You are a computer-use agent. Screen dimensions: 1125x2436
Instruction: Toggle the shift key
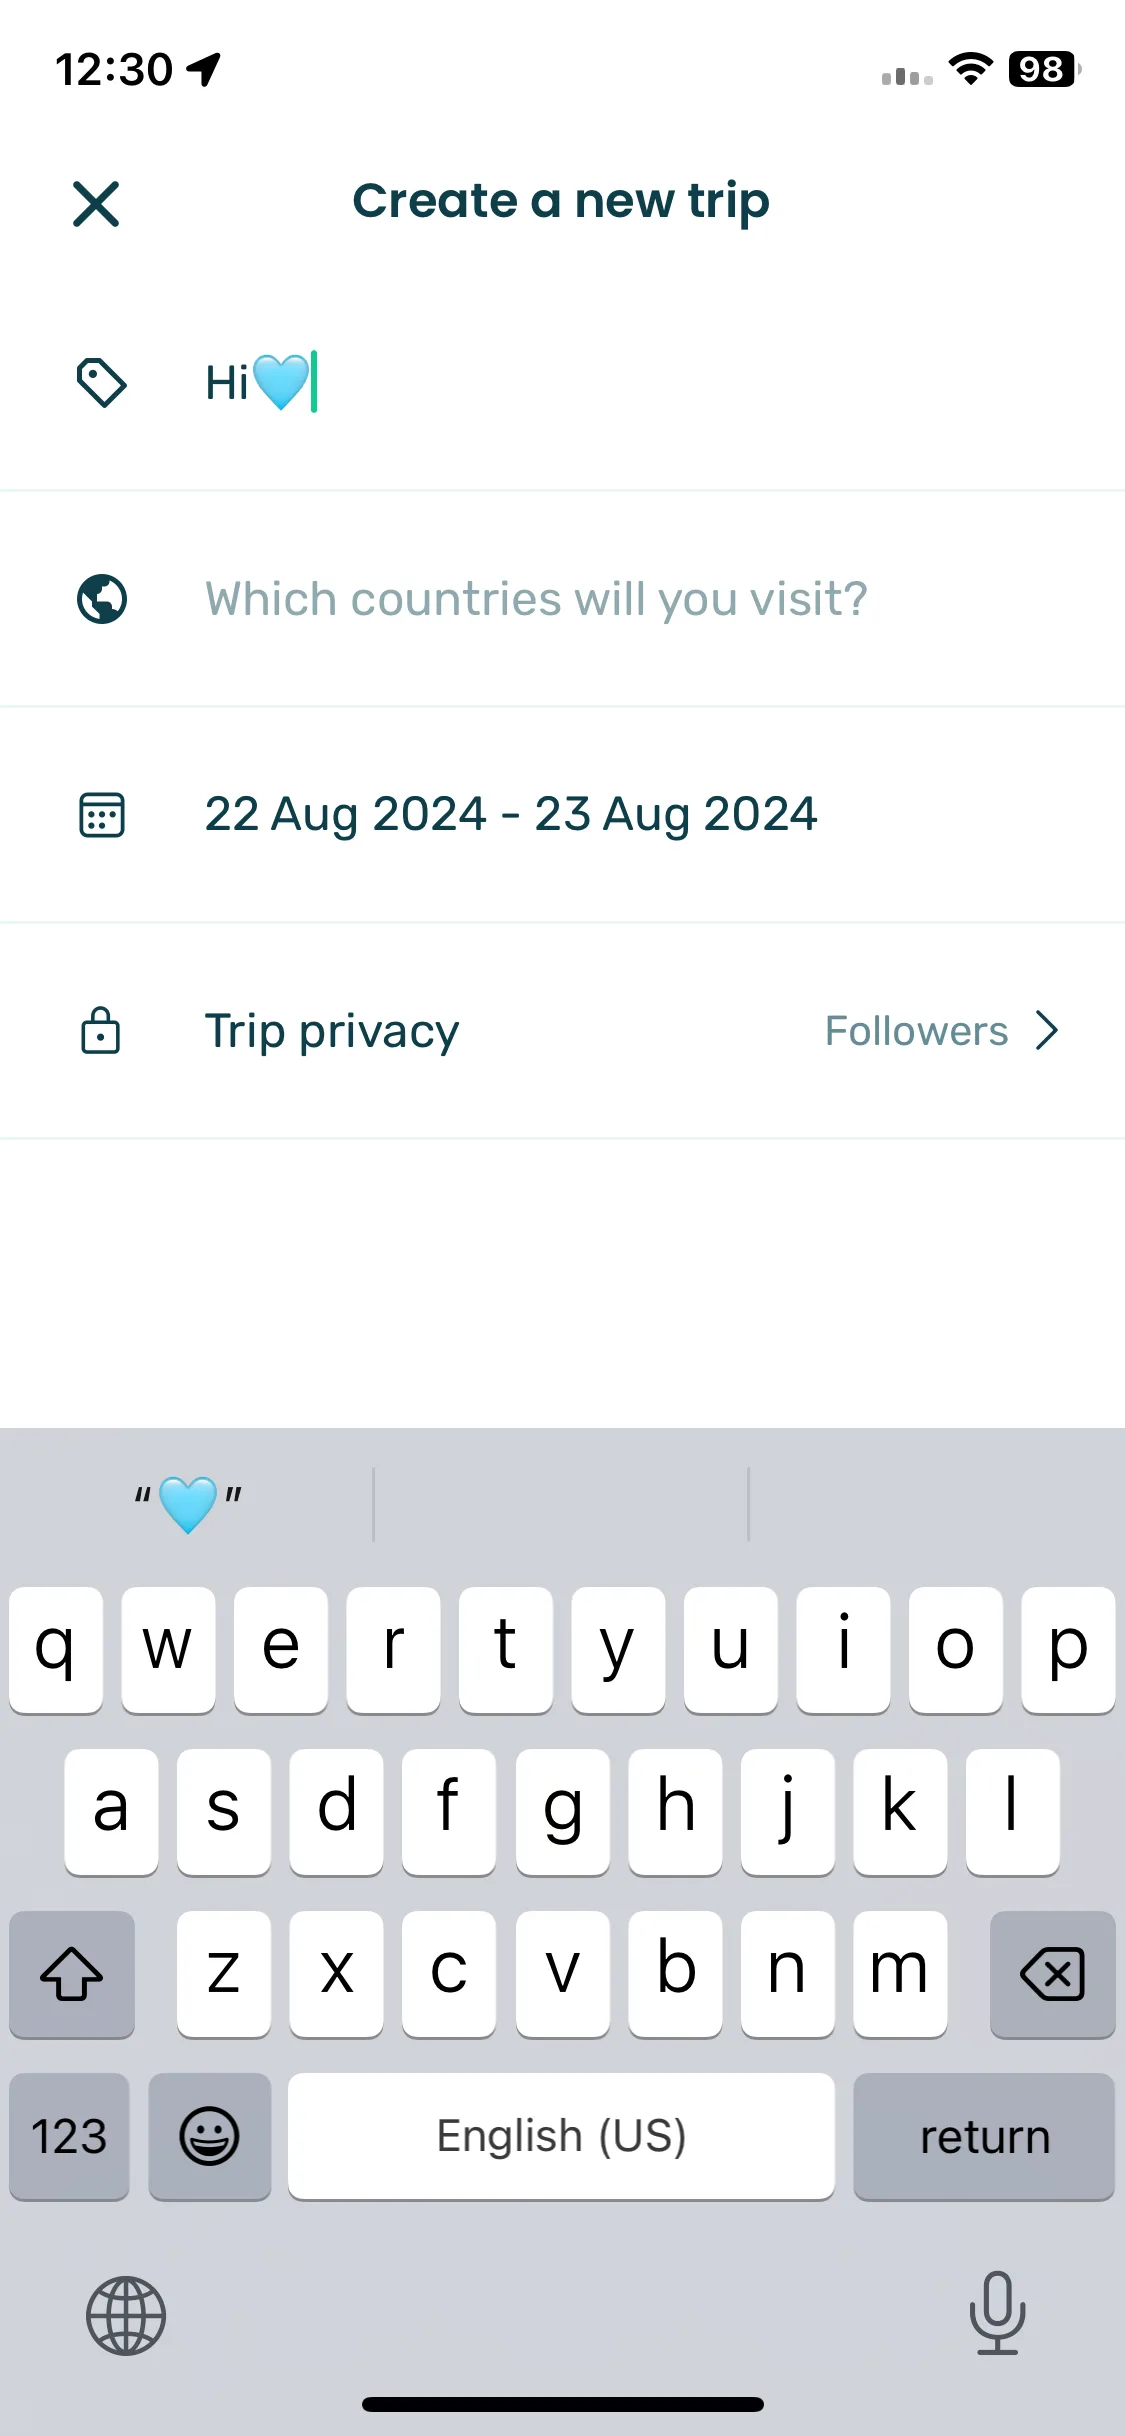[x=72, y=1974]
